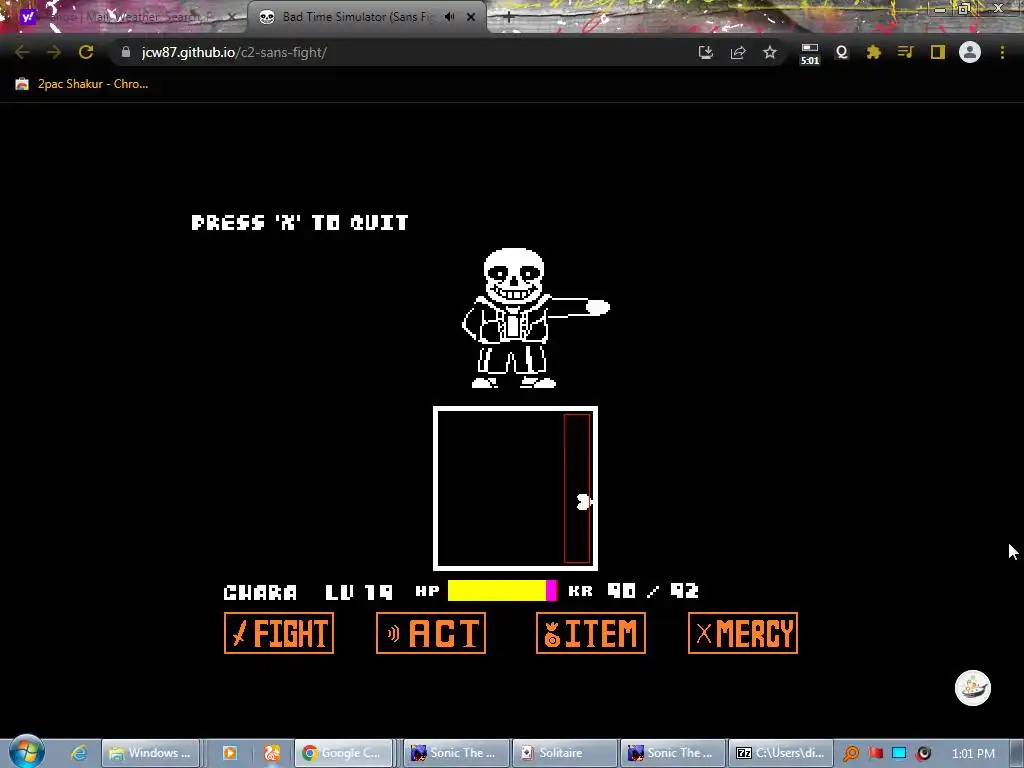Close the Bad Time Simulator tab
The width and height of the screenshot is (1024, 768).
pyautogui.click(x=471, y=17)
